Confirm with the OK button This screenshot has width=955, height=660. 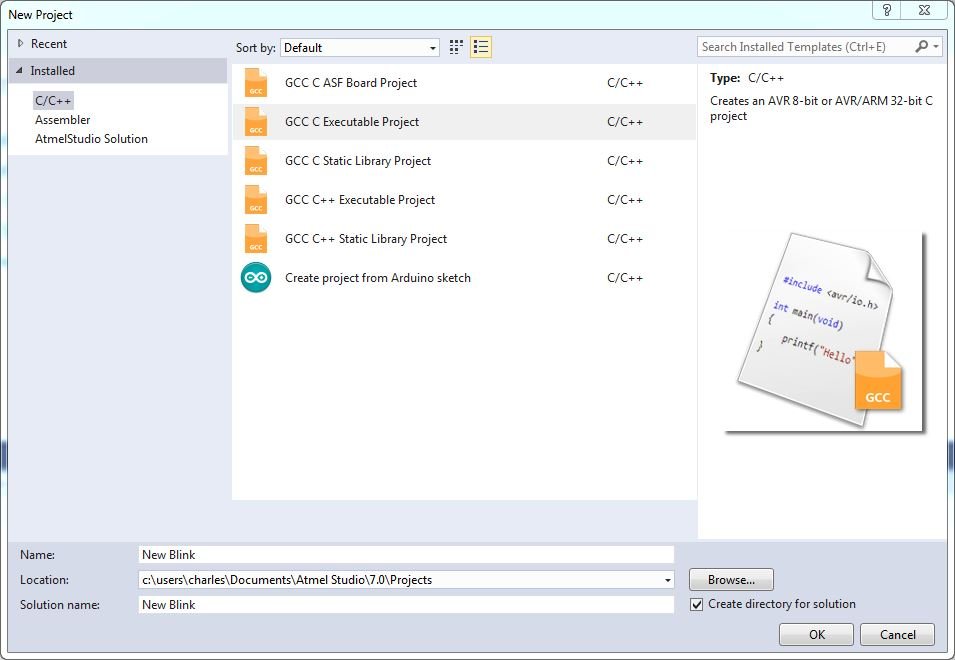coord(816,634)
